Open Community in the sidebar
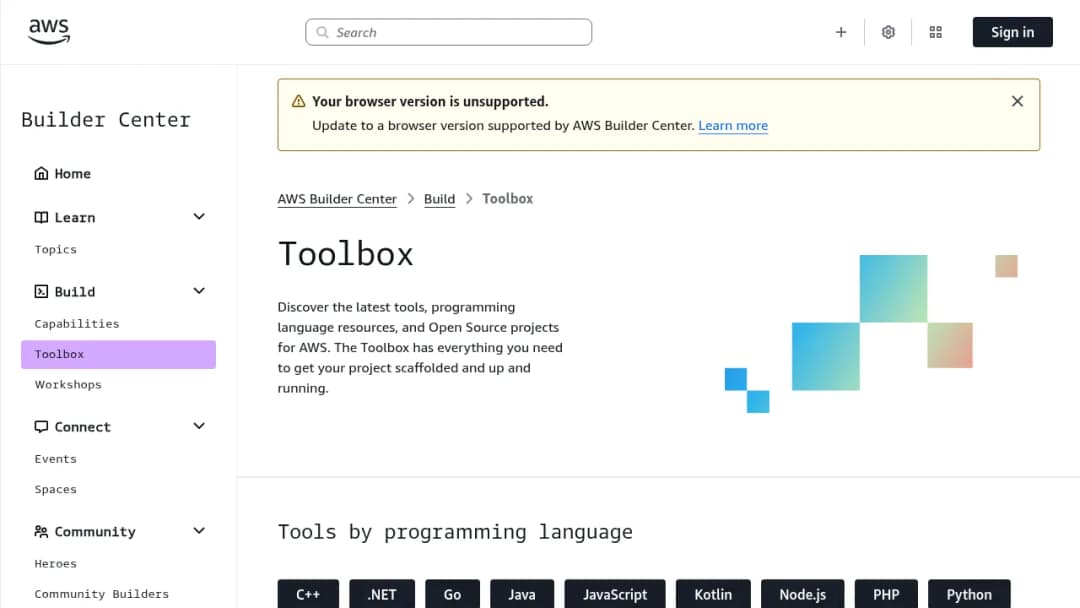The height and width of the screenshot is (608, 1080). pos(95,532)
